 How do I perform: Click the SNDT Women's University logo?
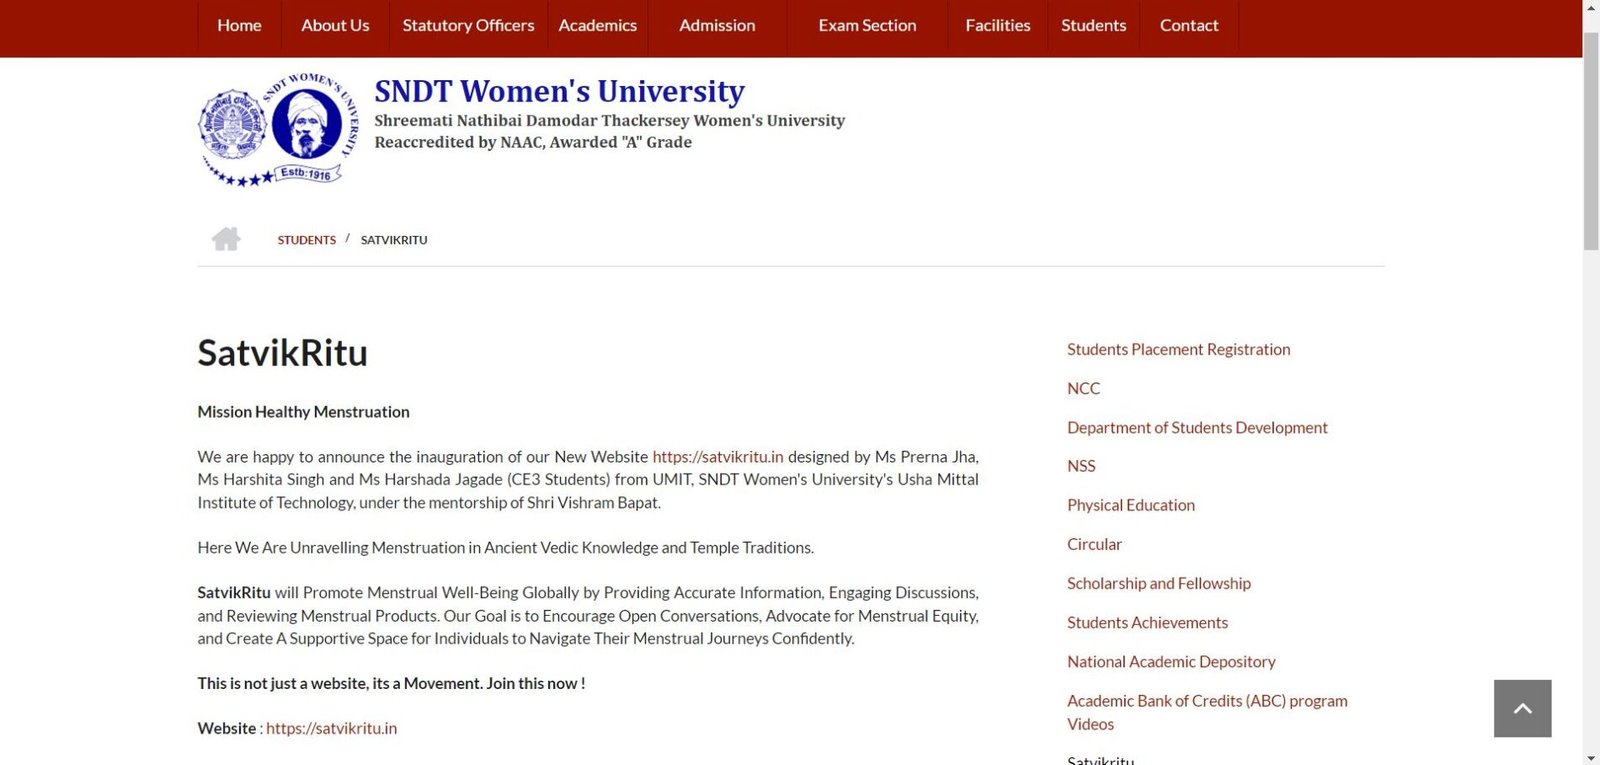point(278,129)
